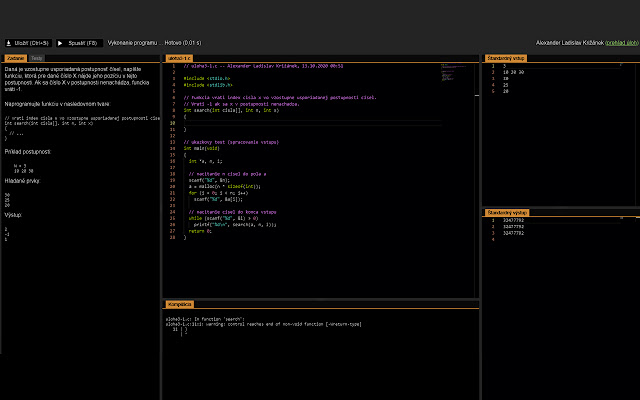Open the Vykonanie programu menu
Screen dimensions: 640x400
pos(132,44)
